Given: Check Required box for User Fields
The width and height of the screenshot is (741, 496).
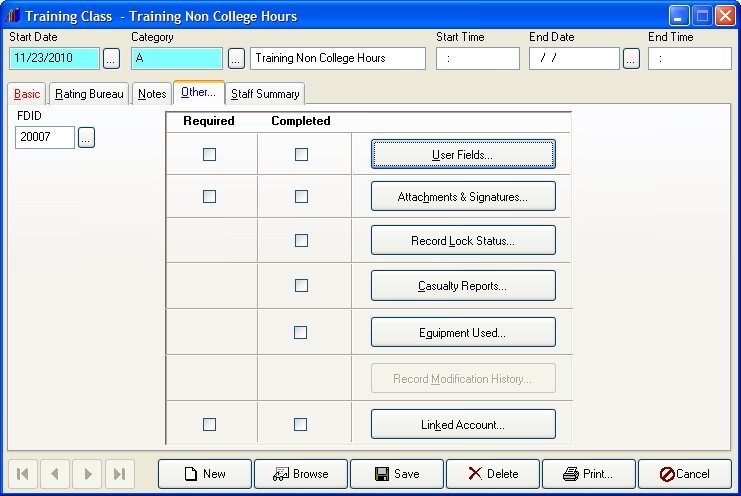Looking at the screenshot, I should 209,154.
